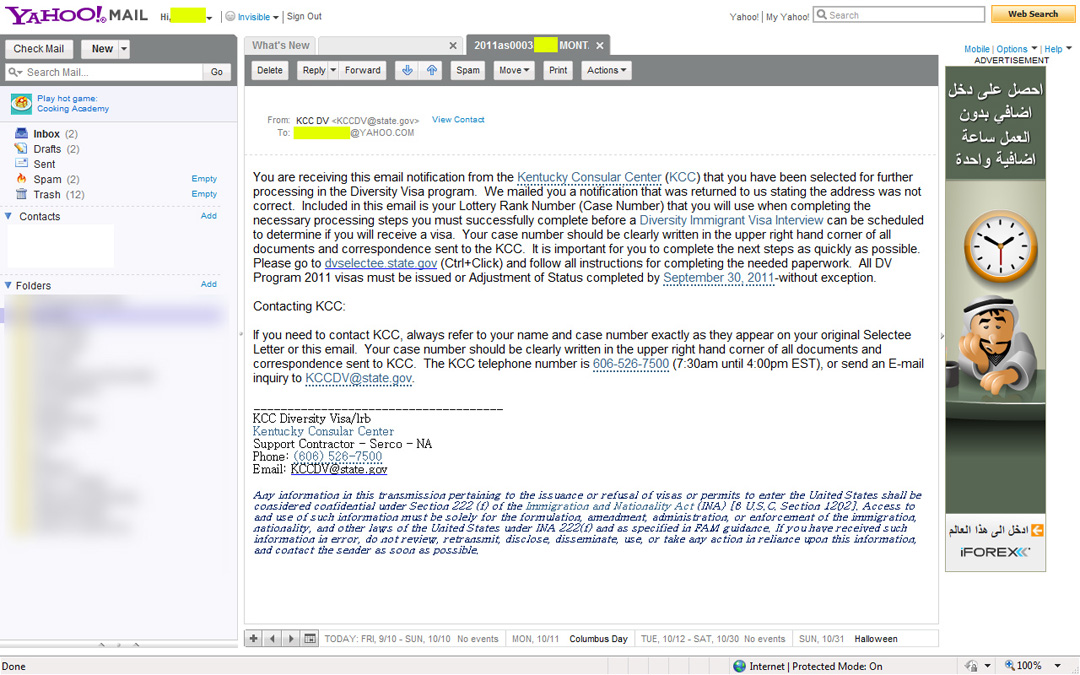Click Add next to Folders

[209, 284]
